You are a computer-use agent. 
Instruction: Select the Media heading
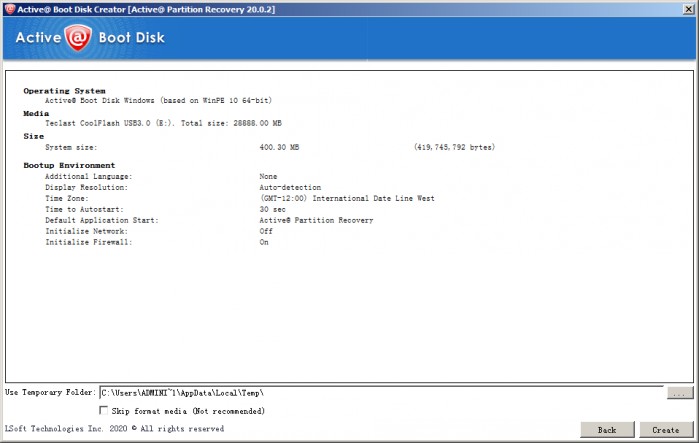(x=36, y=114)
